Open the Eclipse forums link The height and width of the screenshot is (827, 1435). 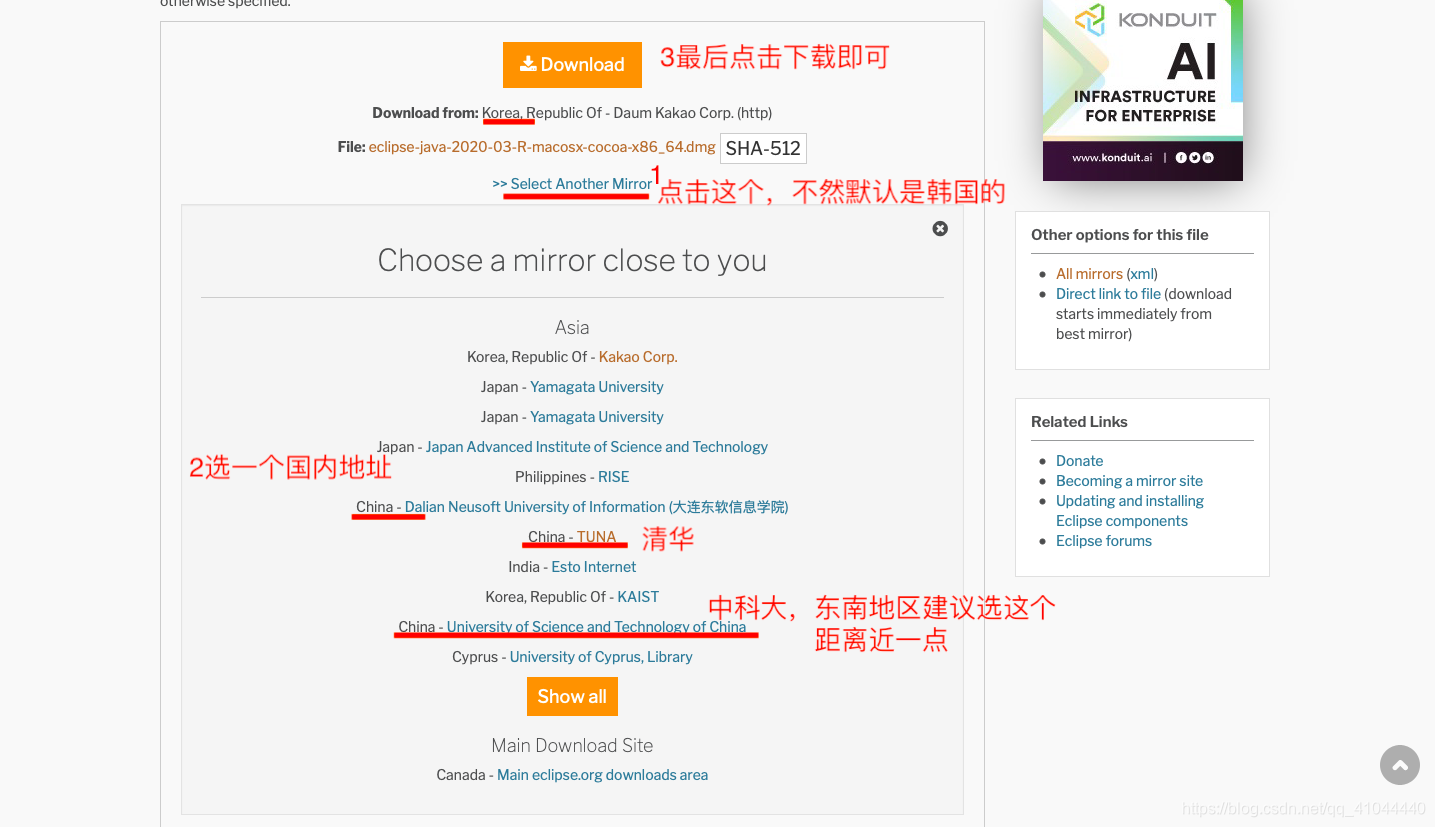tap(1104, 541)
